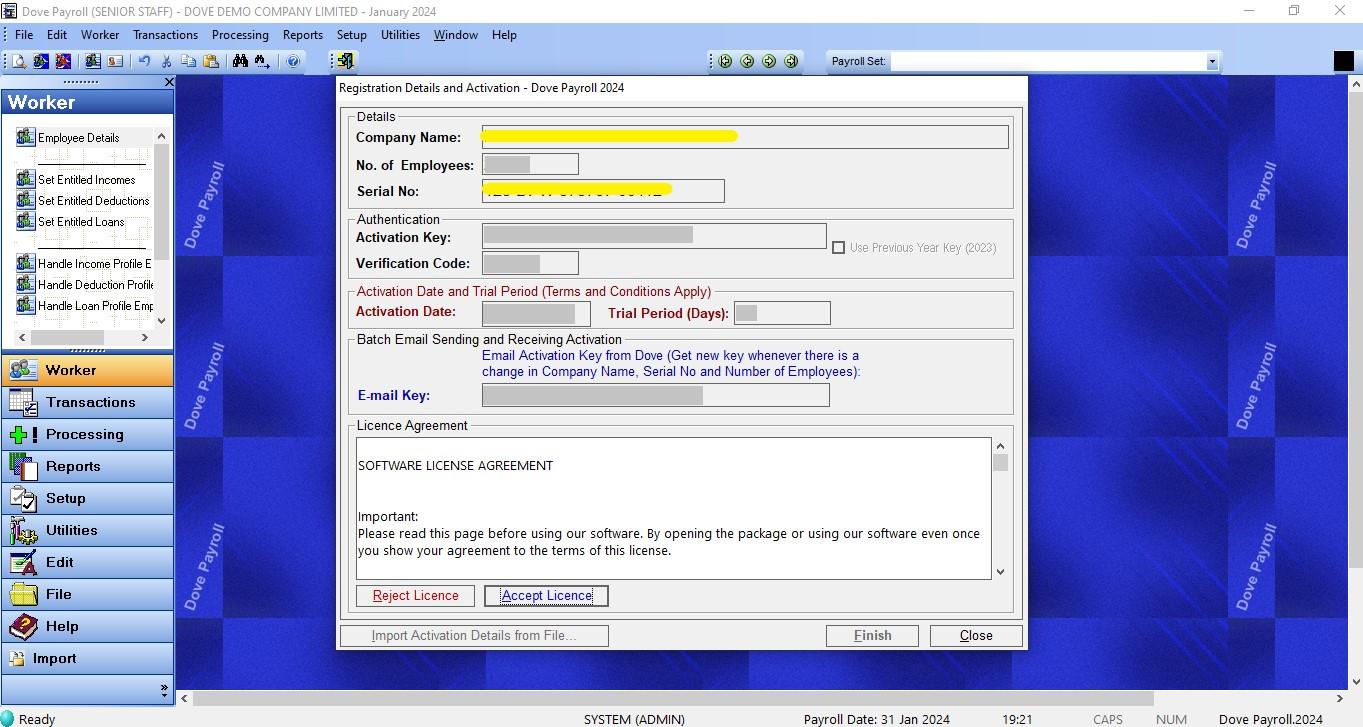Open Set Entitled Incomes
The height and width of the screenshot is (727, 1363).
tap(78, 179)
